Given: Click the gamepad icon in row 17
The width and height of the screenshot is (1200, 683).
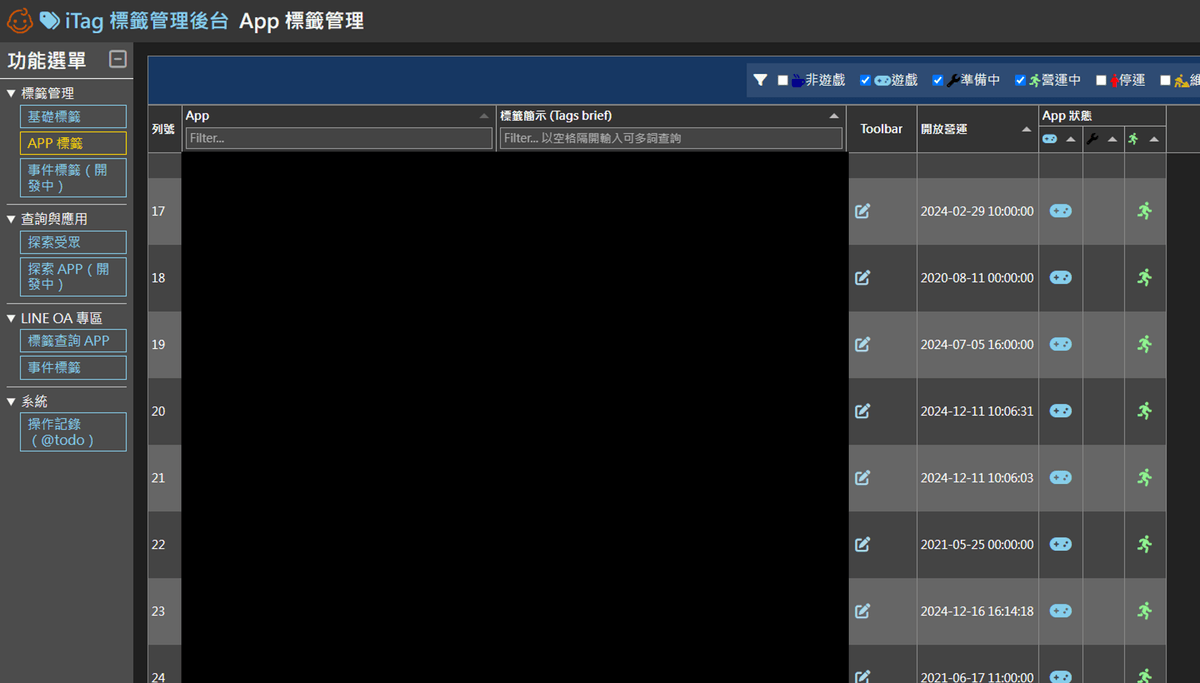Looking at the screenshot, I should coord(1060,211).
